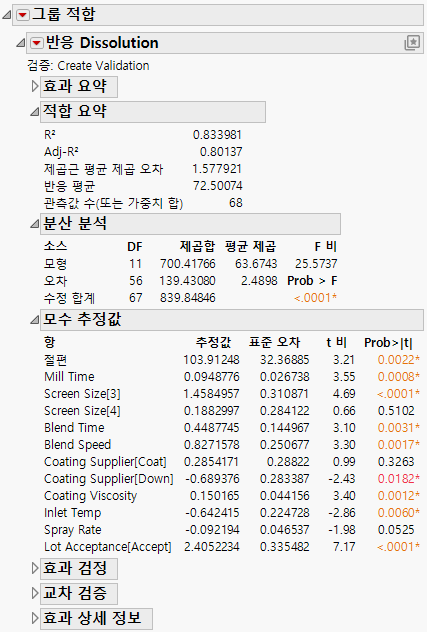Select the Lot Acceptance[Accept] term
Viewport: 427px width, 632px height.
click(x=108, y=547)
